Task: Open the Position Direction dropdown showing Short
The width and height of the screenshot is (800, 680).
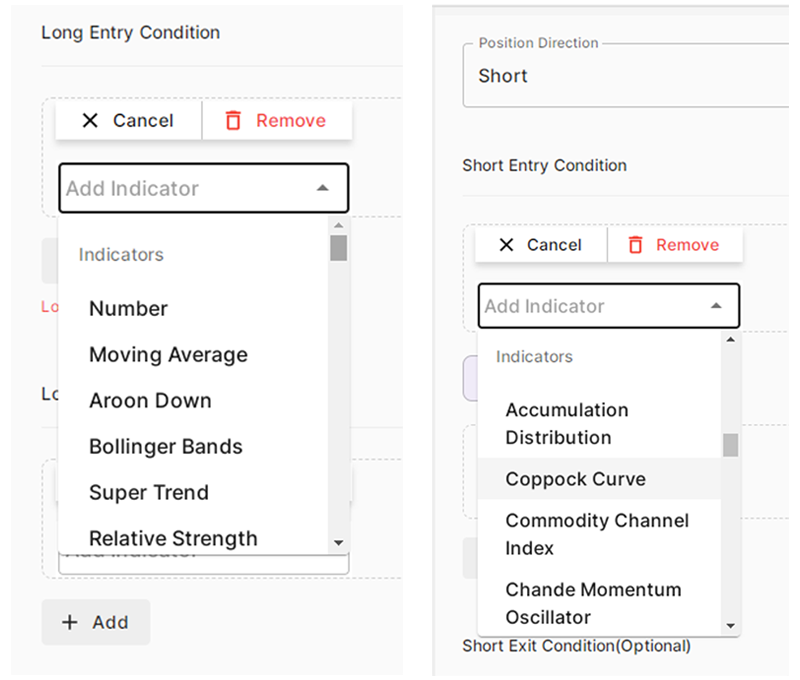Action: [626, 75]
